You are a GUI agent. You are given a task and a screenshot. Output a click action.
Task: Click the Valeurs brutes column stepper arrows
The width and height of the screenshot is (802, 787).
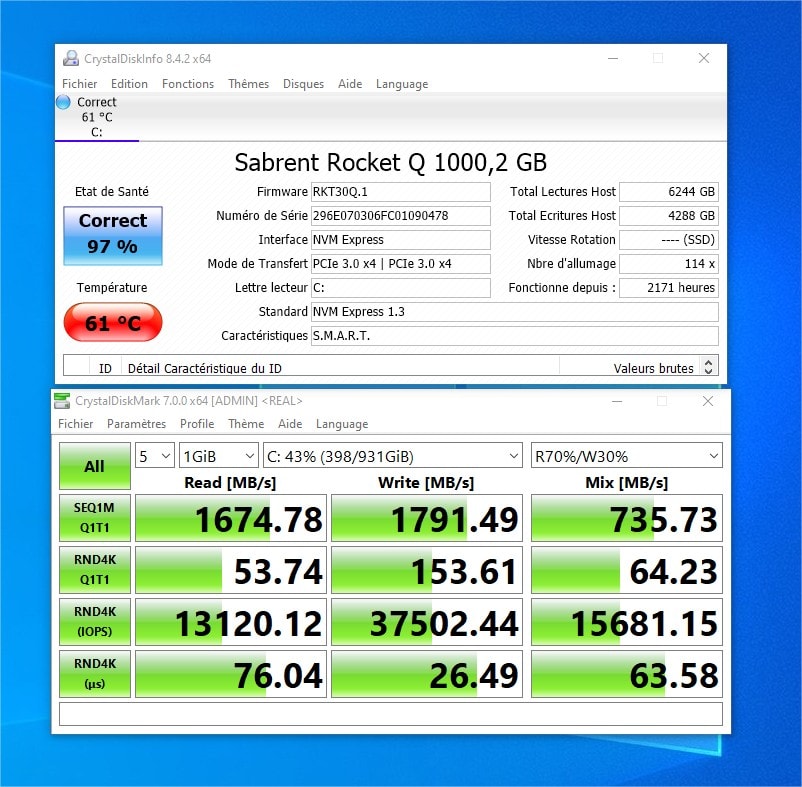pos(708,366)
